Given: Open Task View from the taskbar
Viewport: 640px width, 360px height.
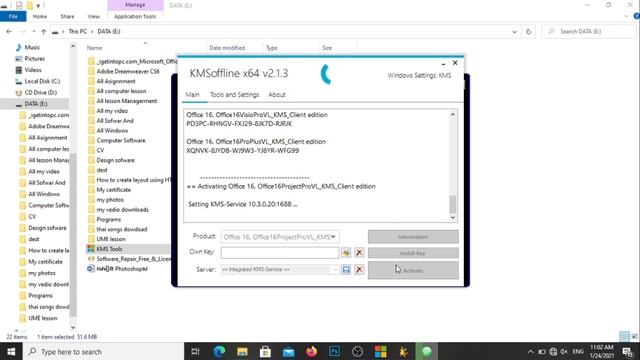Looking at the screenshot, I should [196, 351].
